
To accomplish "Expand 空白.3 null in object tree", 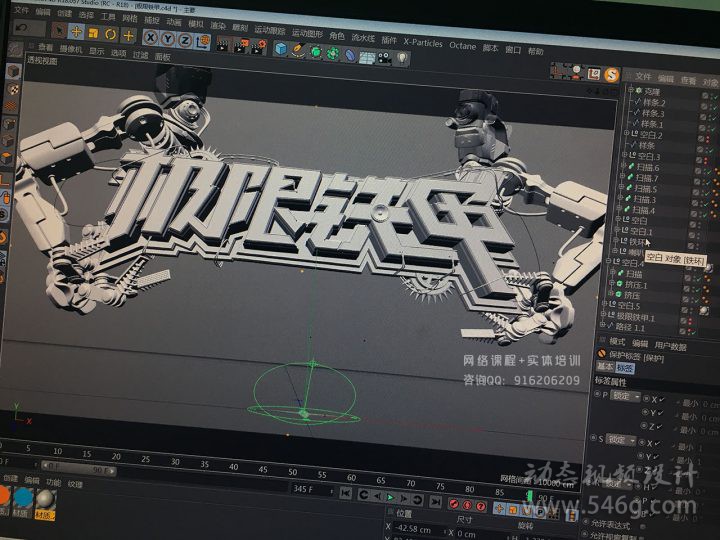I will coord(624,155).
